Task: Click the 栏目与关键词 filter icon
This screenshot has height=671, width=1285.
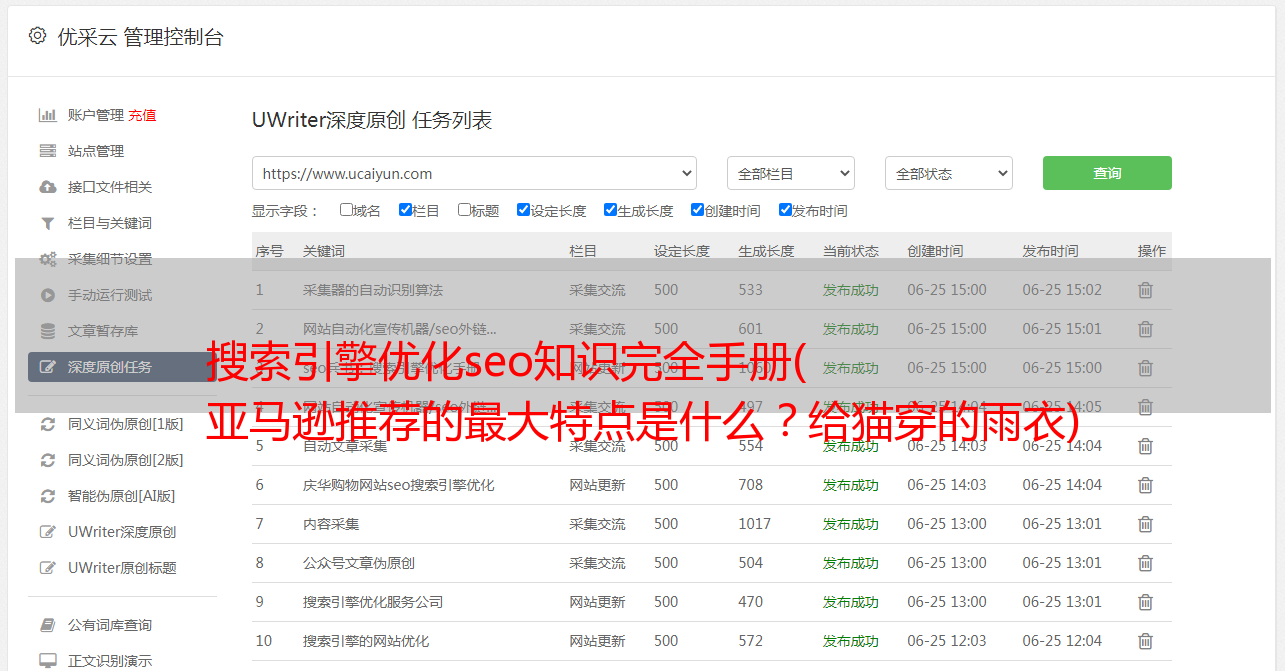Action: tap(47, 223)
